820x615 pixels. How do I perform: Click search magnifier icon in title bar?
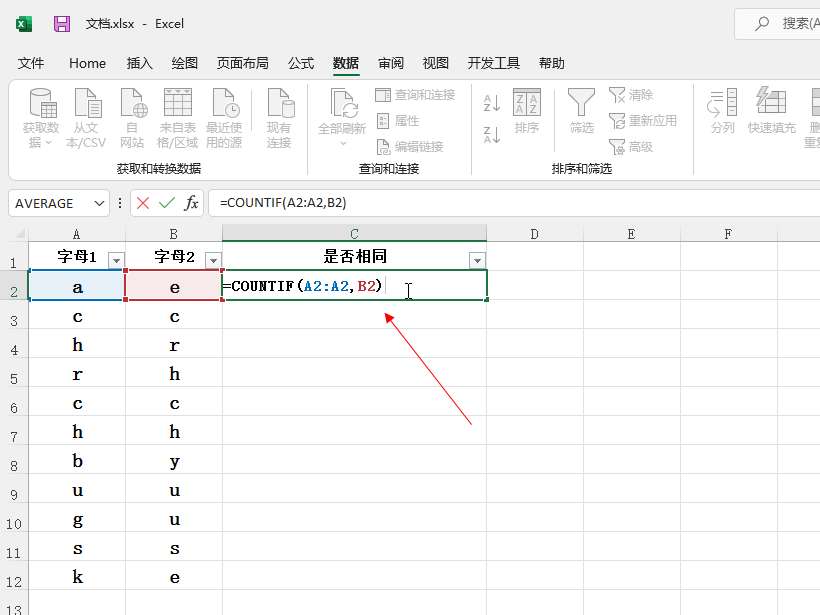click(762, 23)
